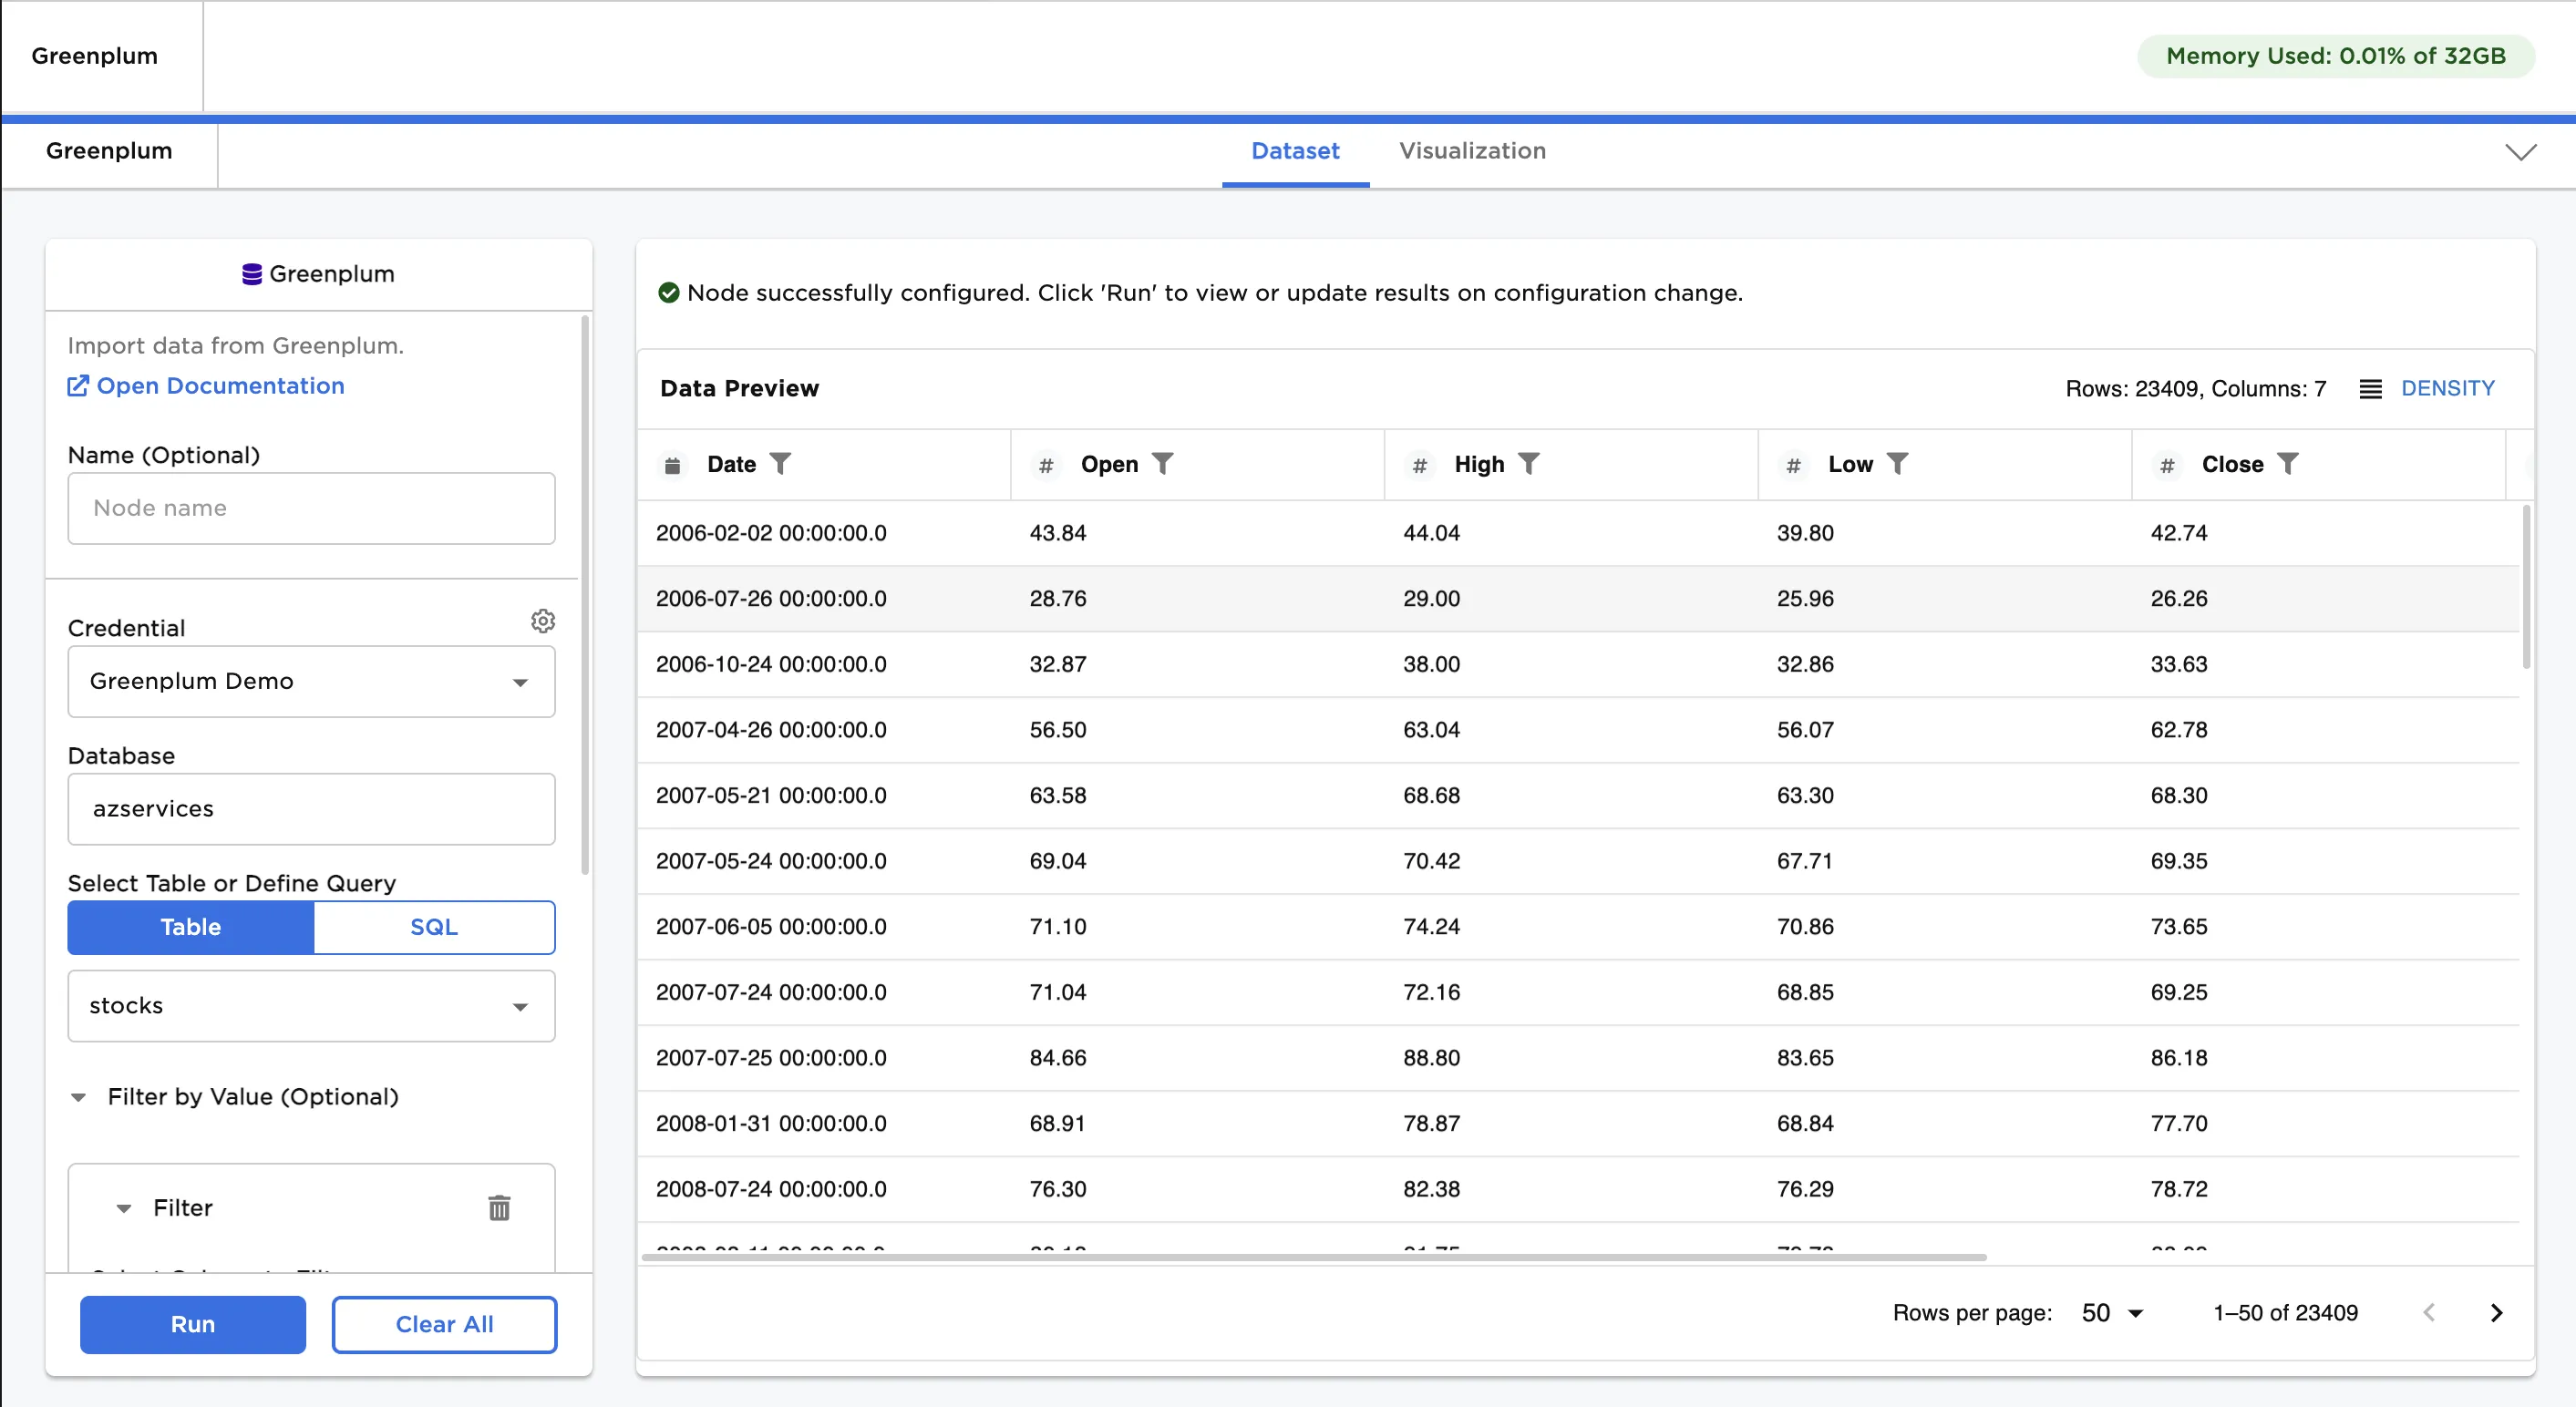Go to the next page of rows
The image size is (2576, 1407).
tap(2496, 1312)
